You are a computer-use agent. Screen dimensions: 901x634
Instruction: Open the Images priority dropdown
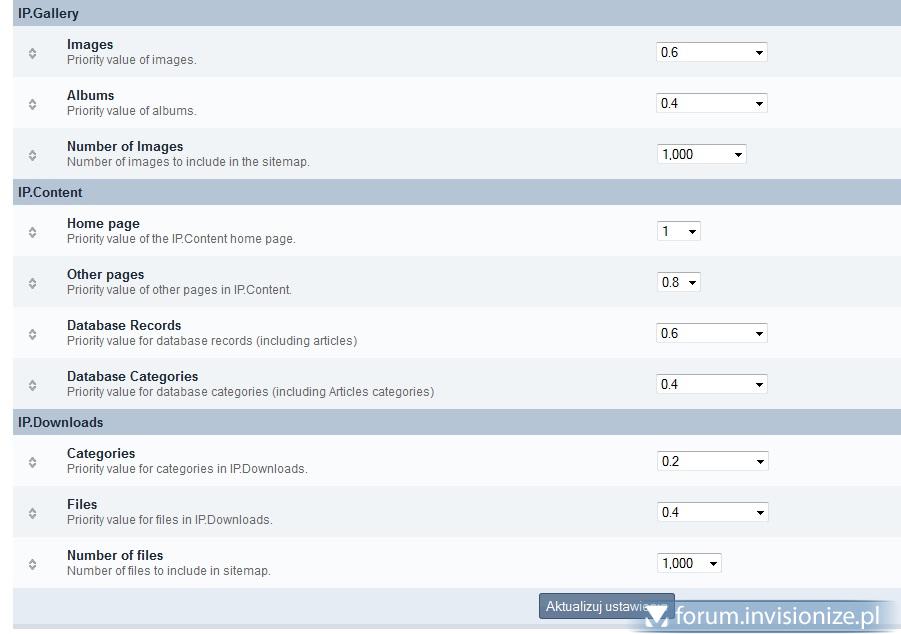(x=711, y=53)
